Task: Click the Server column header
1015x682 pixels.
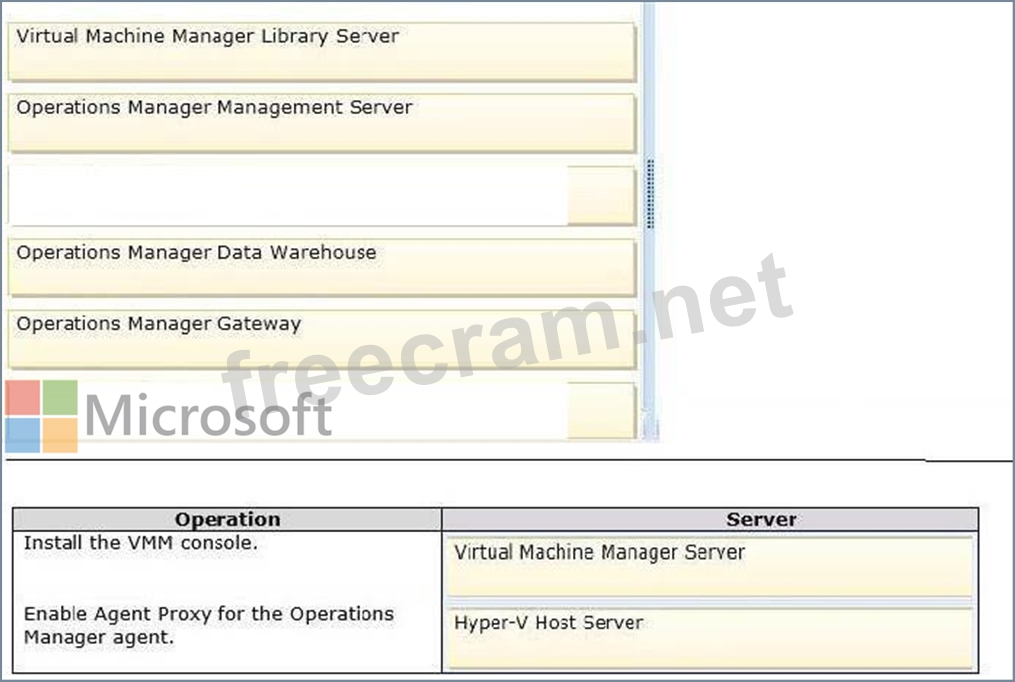Action: 710,520
